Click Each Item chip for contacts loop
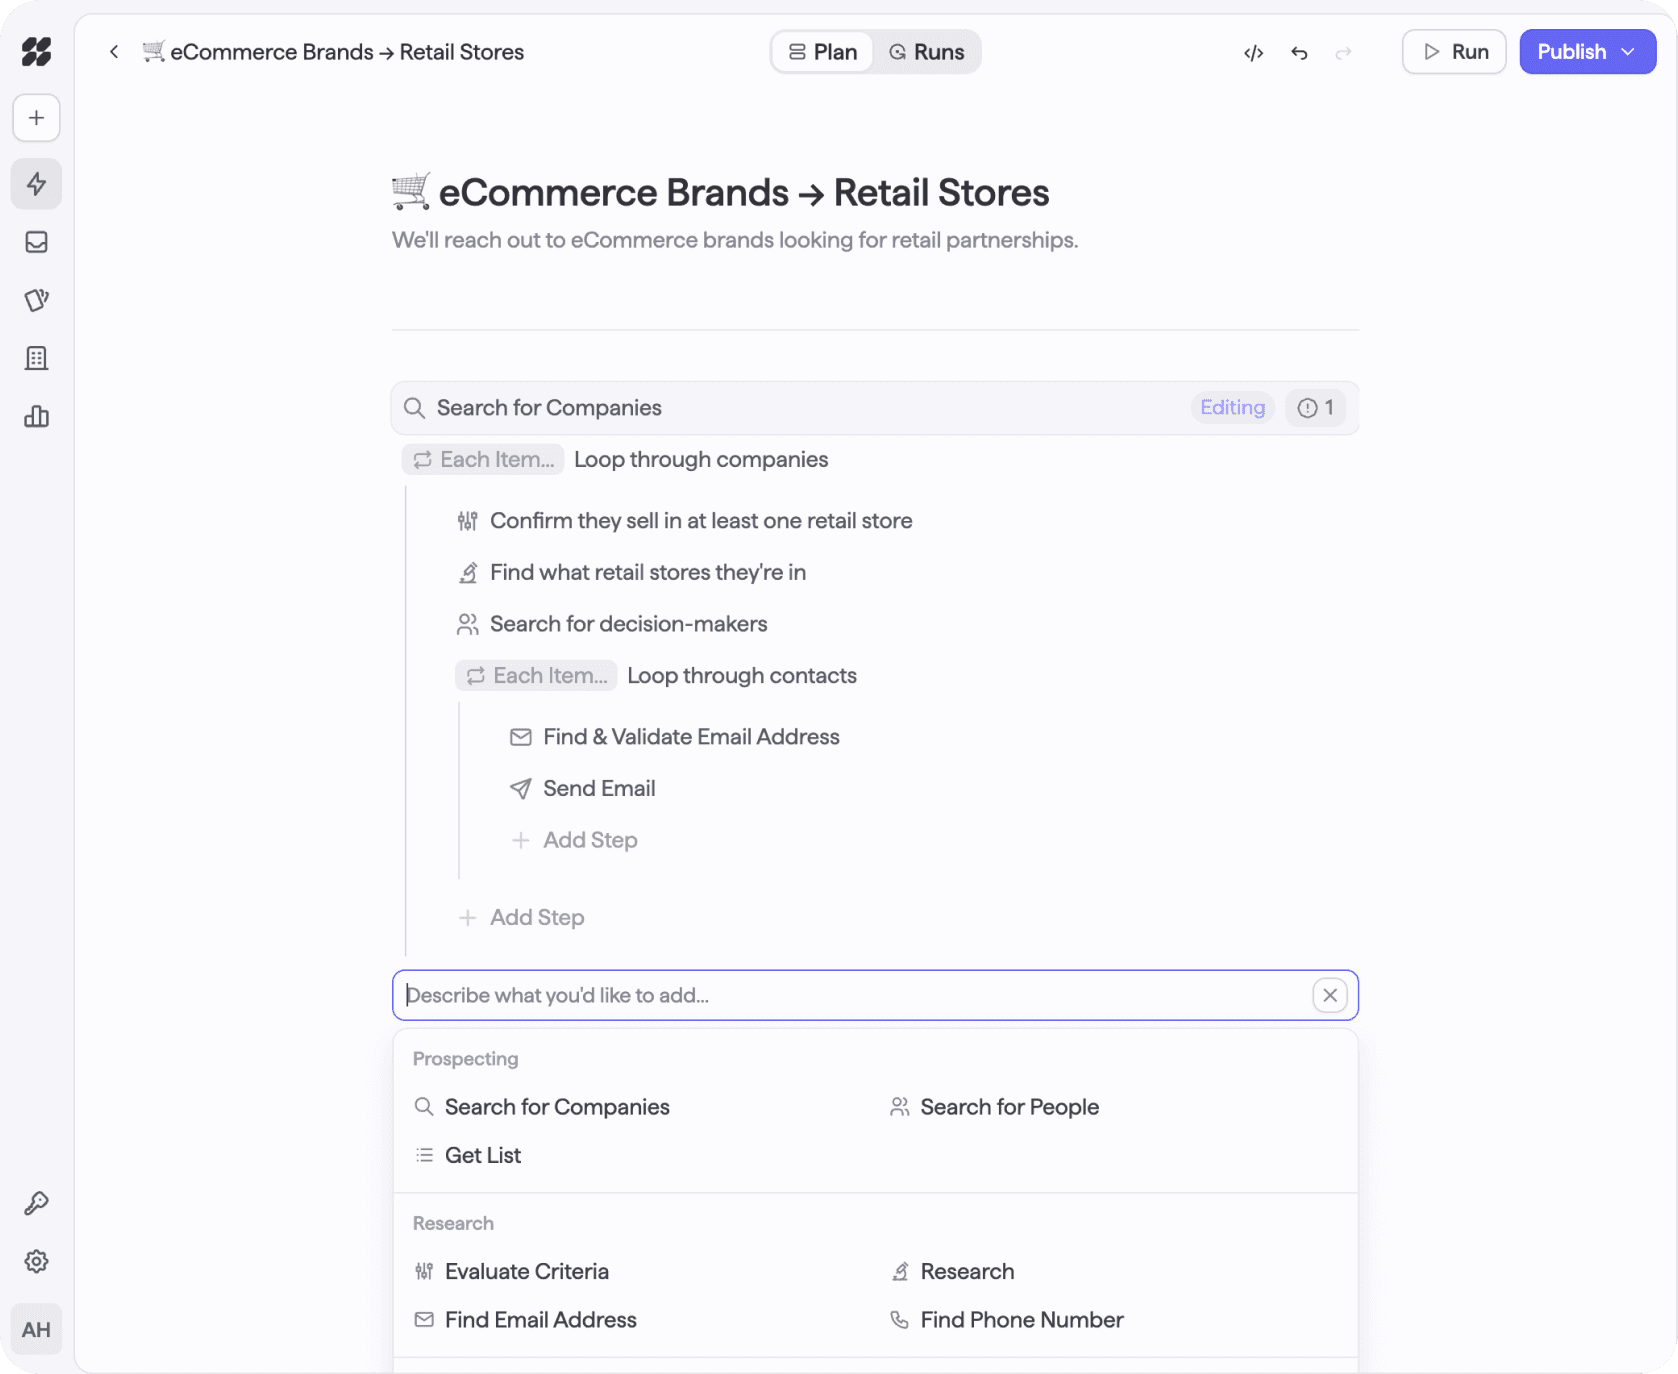1678x1374 pixels. (536, 676)
